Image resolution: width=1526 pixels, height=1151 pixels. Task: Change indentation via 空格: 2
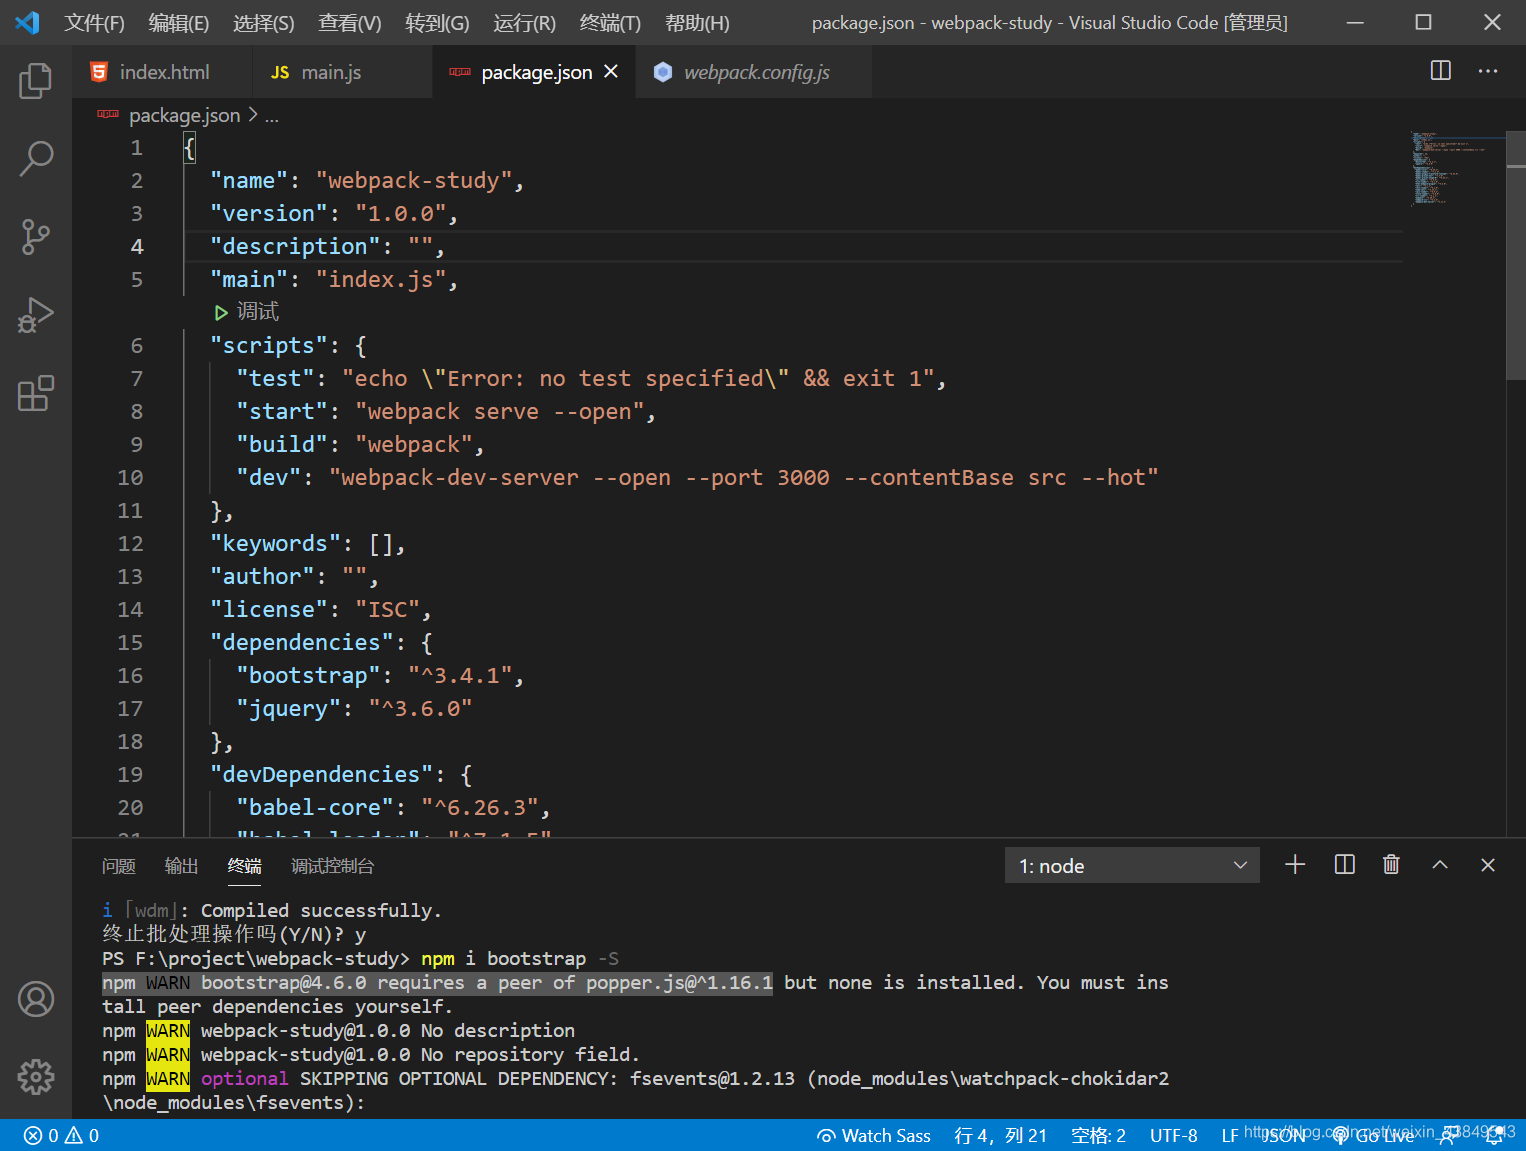coord(1098,1135)
